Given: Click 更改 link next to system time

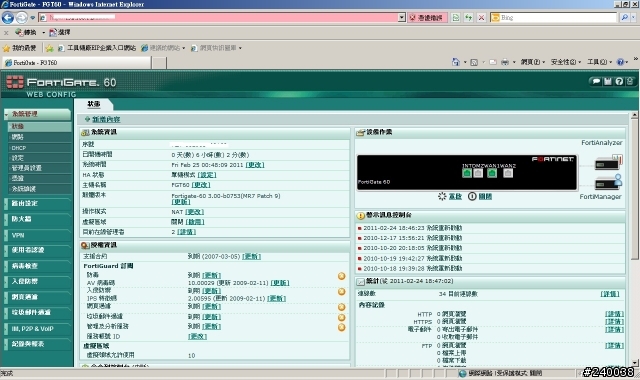Looking at the screenshot, I should [255, 165].
